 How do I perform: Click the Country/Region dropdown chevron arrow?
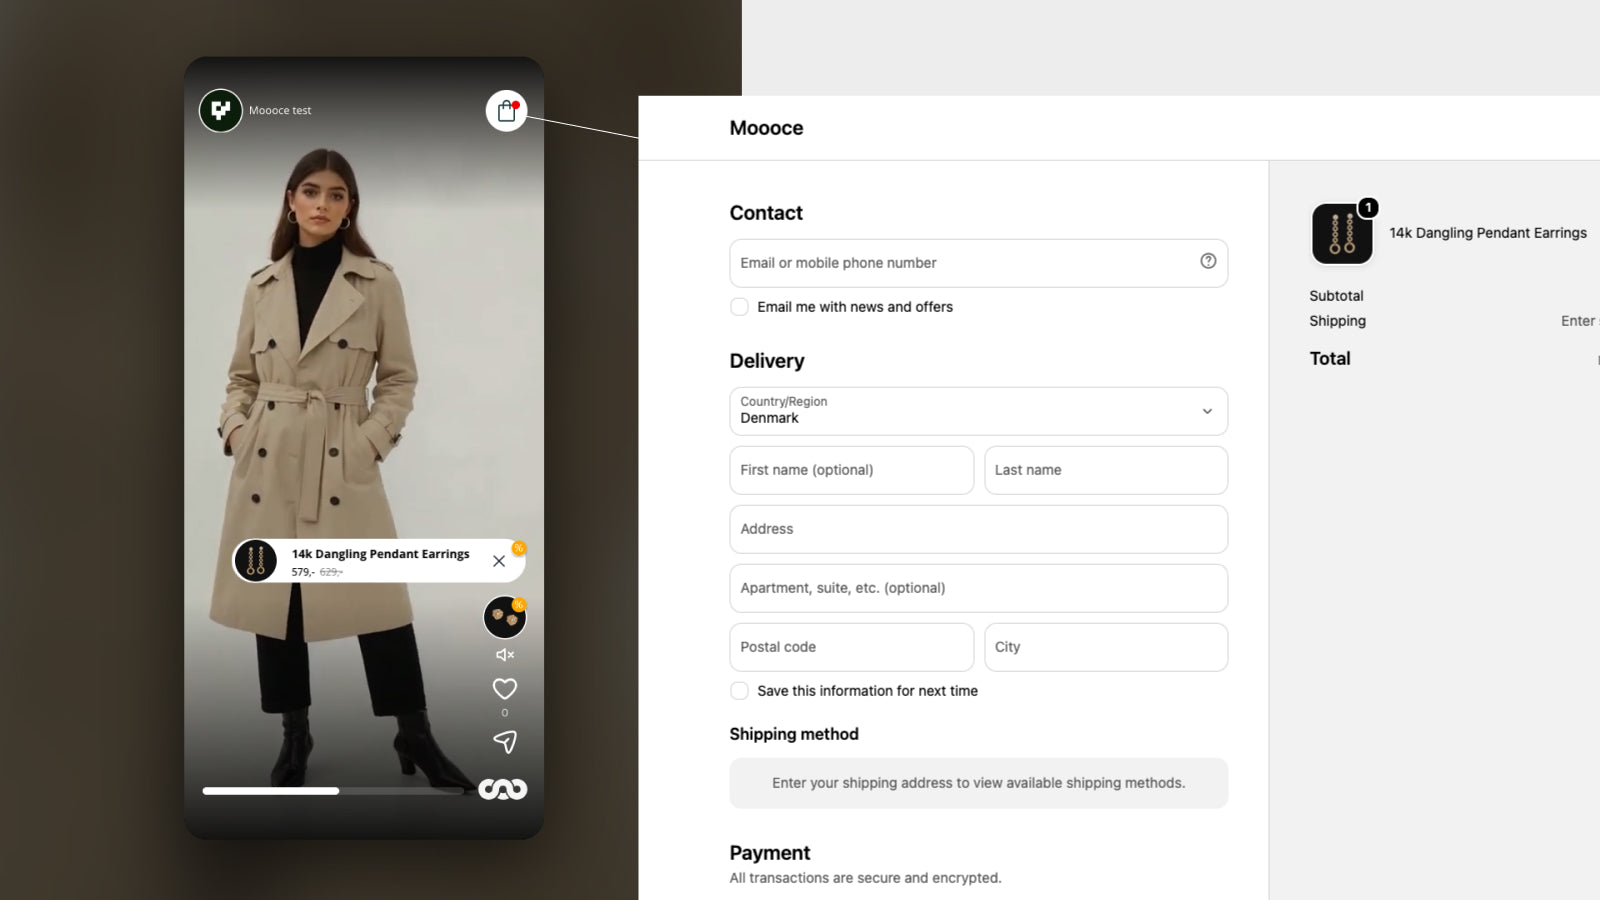tap(1207, 411)
